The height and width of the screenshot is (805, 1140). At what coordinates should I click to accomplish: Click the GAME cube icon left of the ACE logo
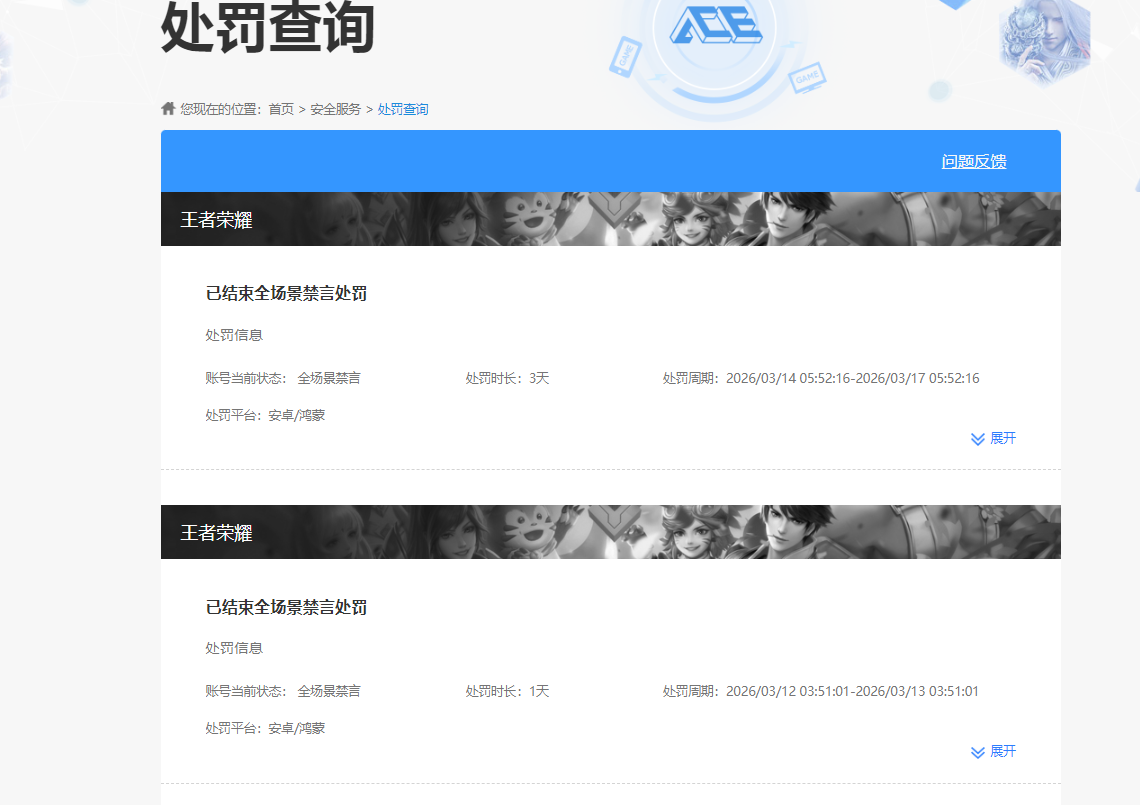pyautogui.click(x=626, y=56)
